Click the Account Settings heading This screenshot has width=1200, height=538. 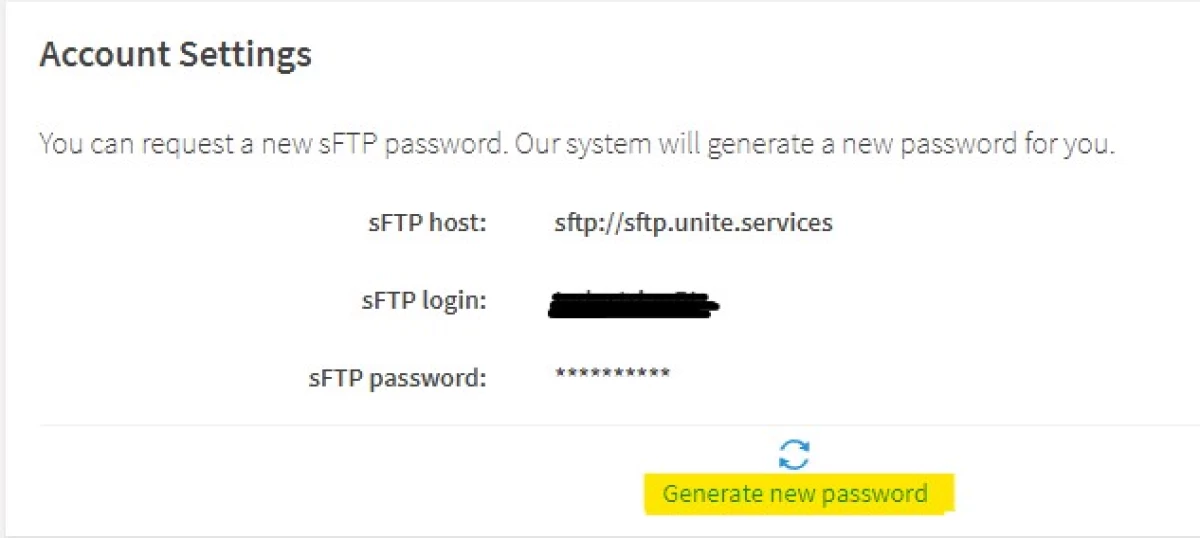pyautogui.click(x=176, y=54)
